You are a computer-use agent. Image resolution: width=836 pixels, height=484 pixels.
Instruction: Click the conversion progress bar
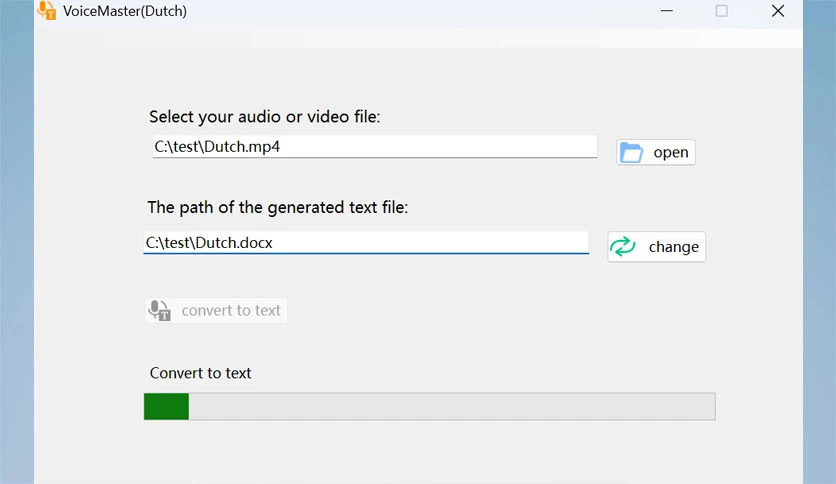(430, 407)
